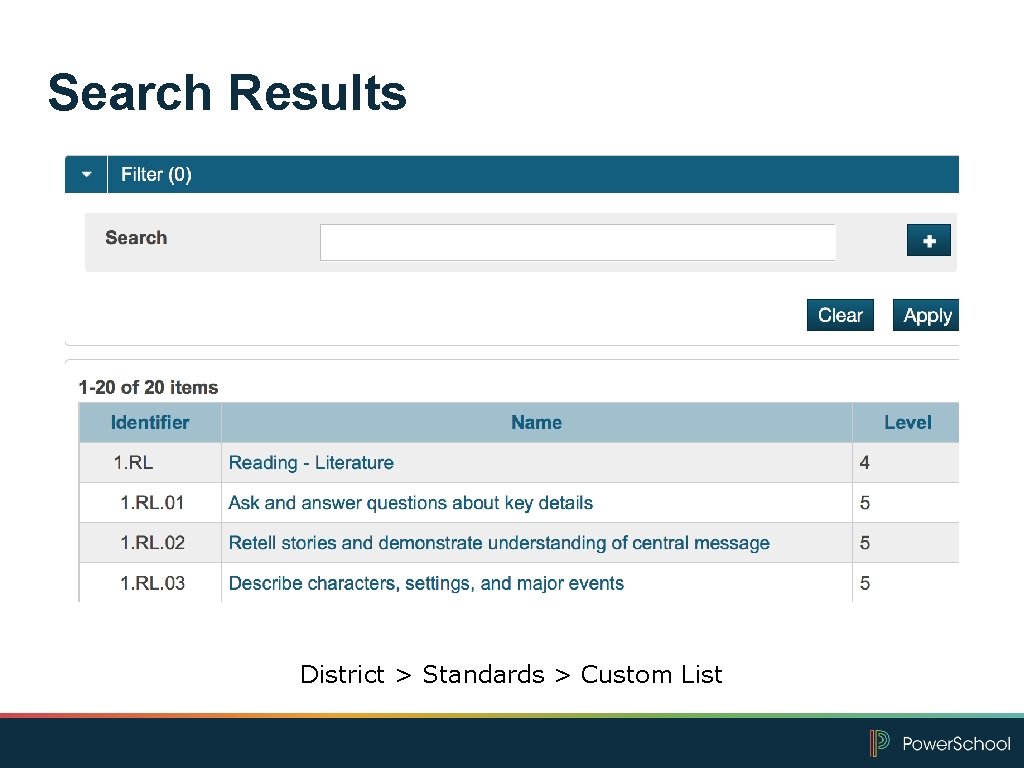Image resolution: width=1024 pixels, height=768 pixels.
Task: Click the Custom List breadcrumb entry
Action: [x=651, y=674]
